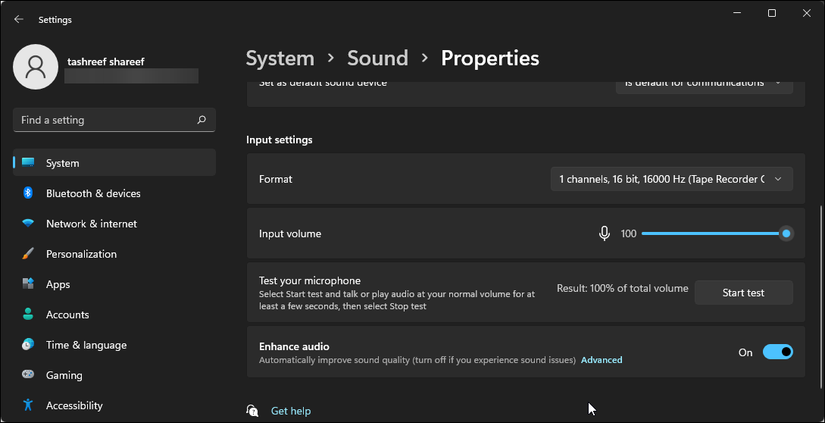Select Gaming in the sidebar
The width and height of the screenshot is (825, 423).
[64, 375]
